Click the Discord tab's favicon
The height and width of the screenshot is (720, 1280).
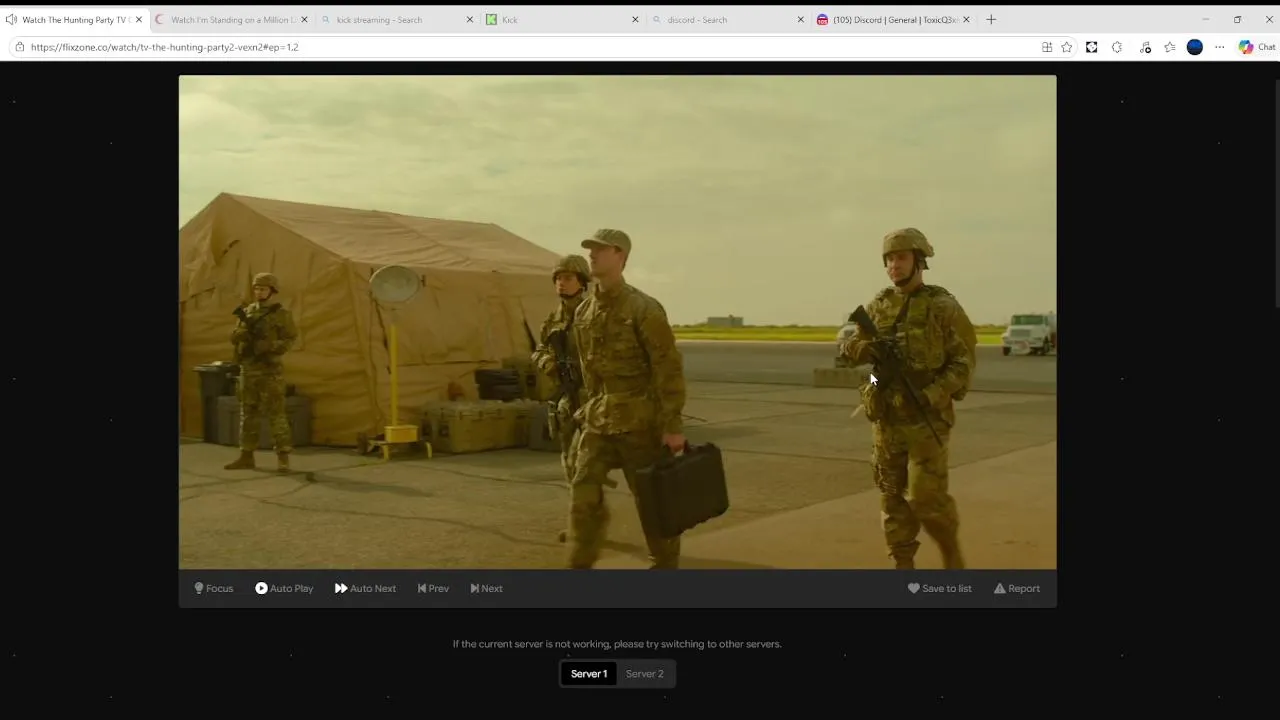(x=822, y=19)
